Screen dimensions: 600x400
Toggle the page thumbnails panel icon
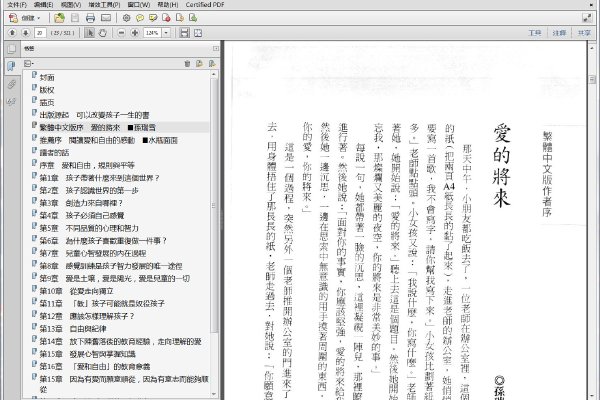[11, 49]
